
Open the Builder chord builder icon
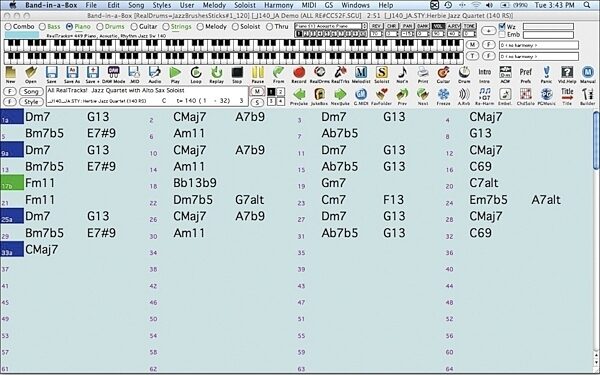click(588, 96)
